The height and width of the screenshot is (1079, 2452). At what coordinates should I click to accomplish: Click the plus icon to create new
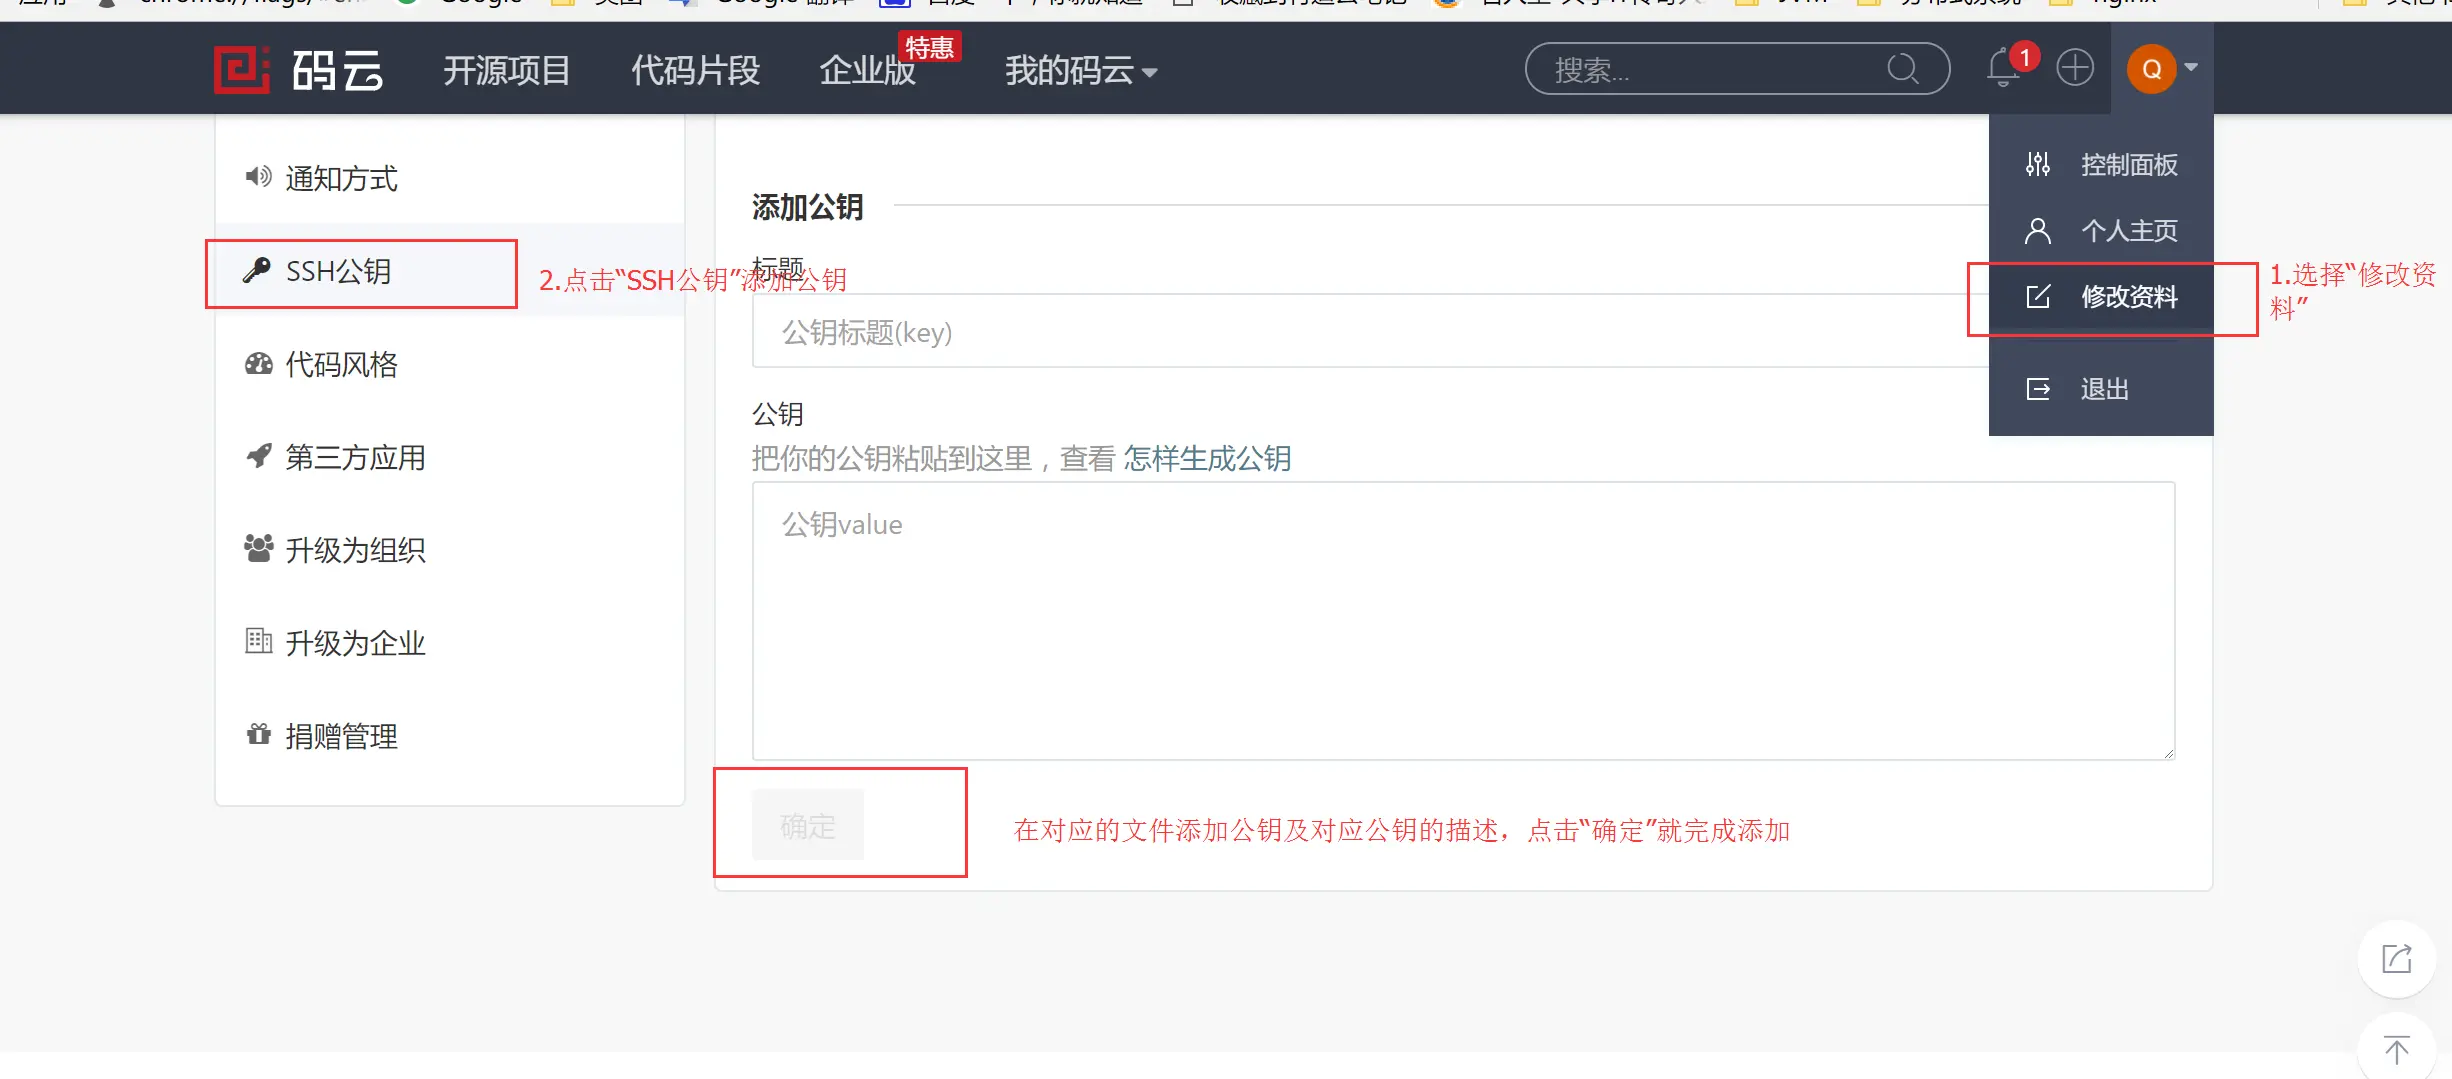[2075, 68]
